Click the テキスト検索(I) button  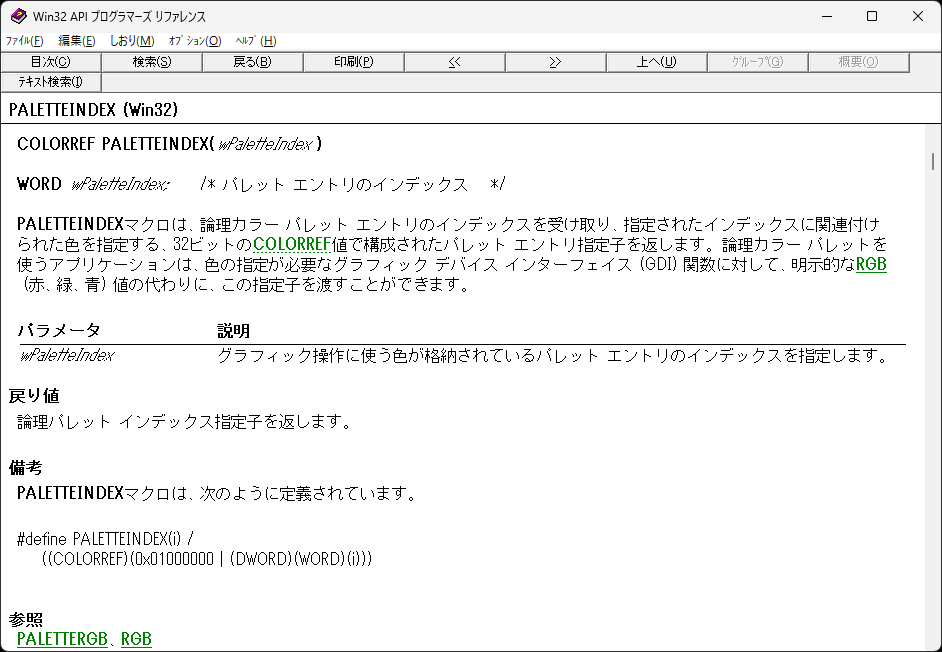pyautogui.click(x=50, y=82)
